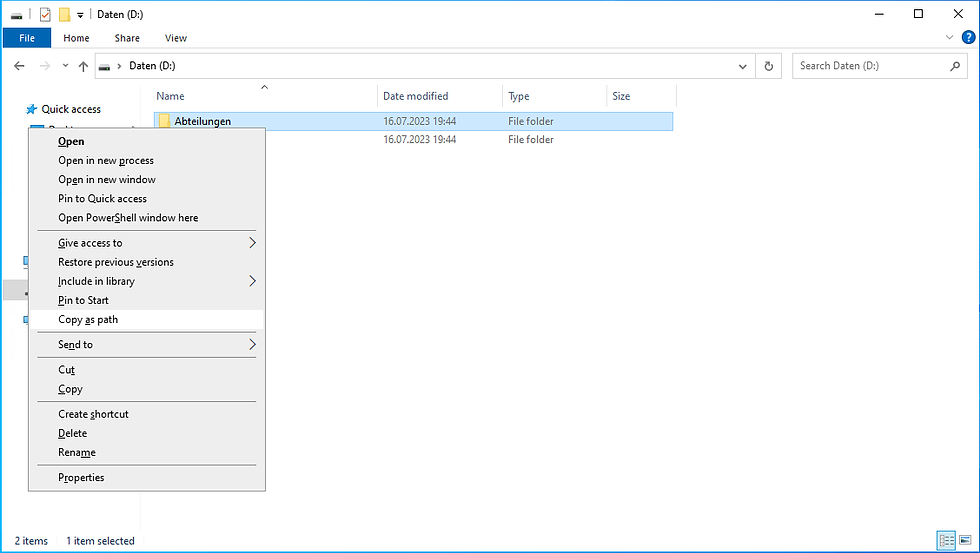The width and height of the screenshot is (980, 553).
Task: Choose Cut in context menu
Action: 147,370
